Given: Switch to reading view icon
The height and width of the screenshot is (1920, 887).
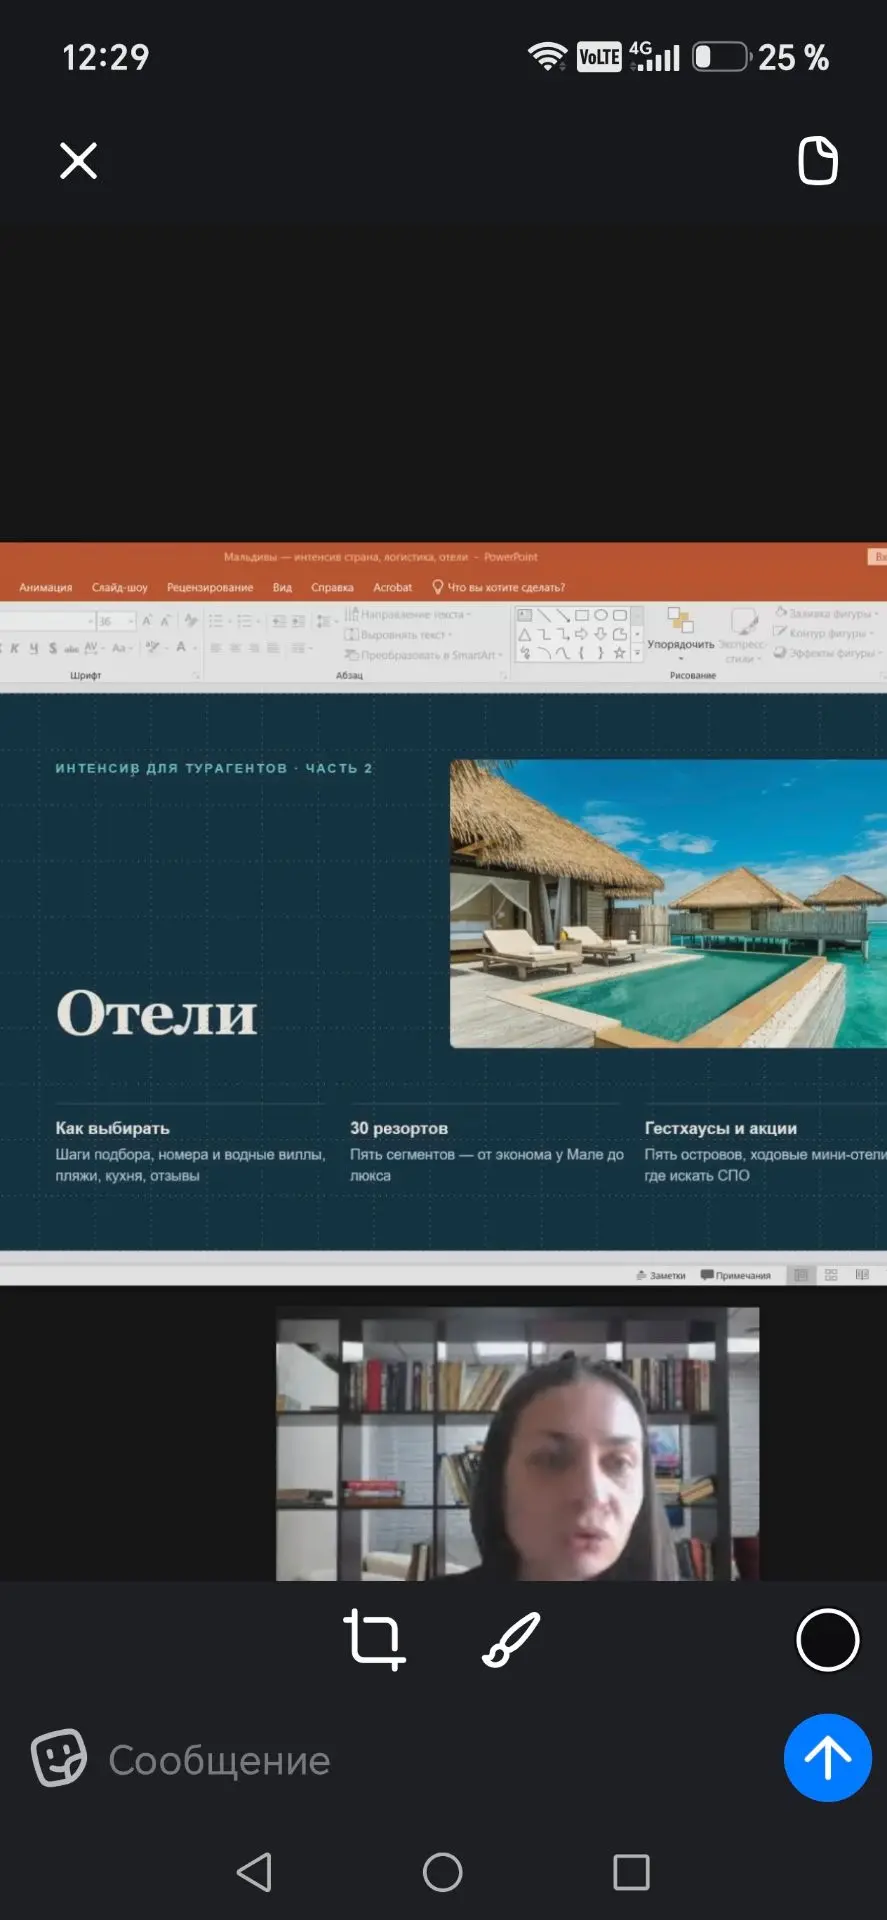Looking at the screenshot, I should pyautogui.click(x=862, y=1275).
